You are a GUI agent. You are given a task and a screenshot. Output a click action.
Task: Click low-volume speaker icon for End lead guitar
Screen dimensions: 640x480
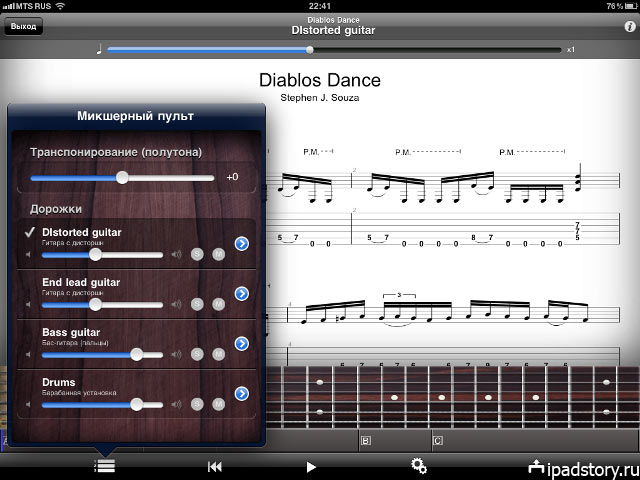[x=28, y=304]
